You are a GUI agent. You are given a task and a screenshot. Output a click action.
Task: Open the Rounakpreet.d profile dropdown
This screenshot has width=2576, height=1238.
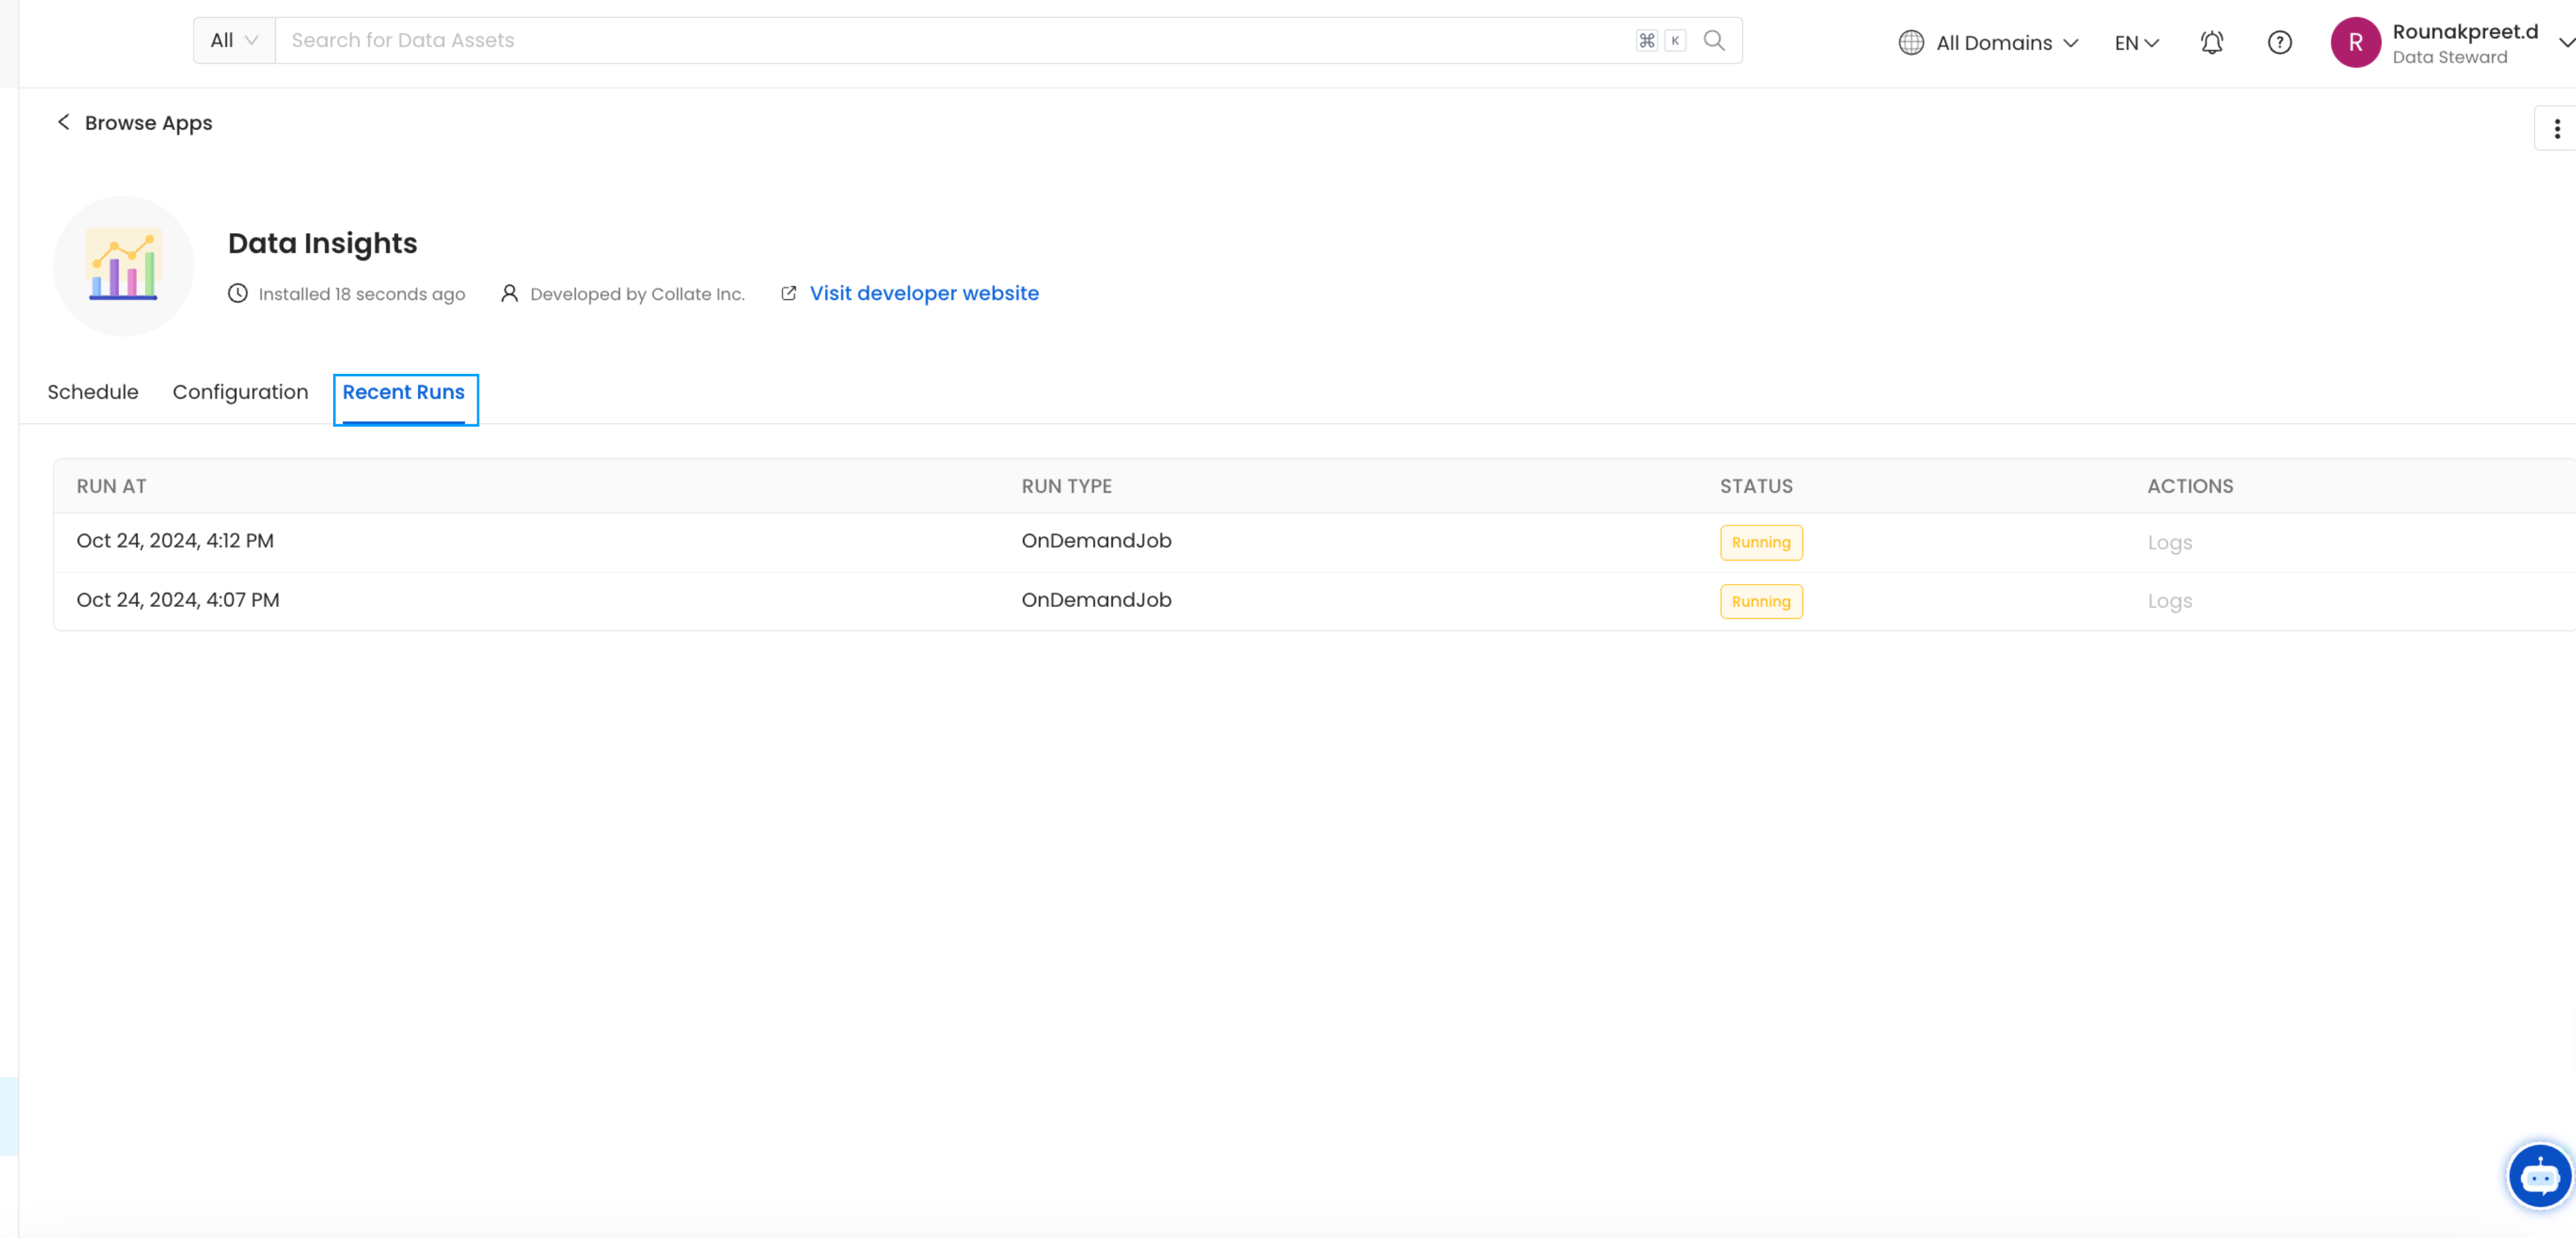(2460, 42)
